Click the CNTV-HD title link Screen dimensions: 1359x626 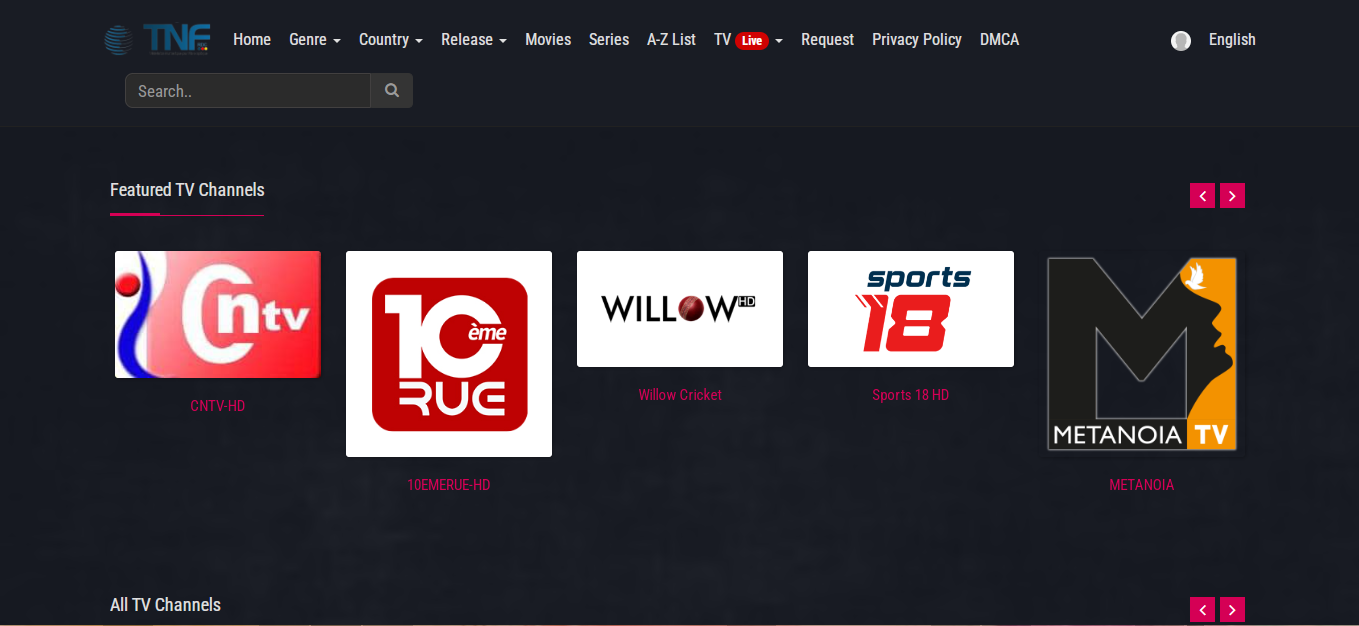pyautogui.click(x=218, y=406)
